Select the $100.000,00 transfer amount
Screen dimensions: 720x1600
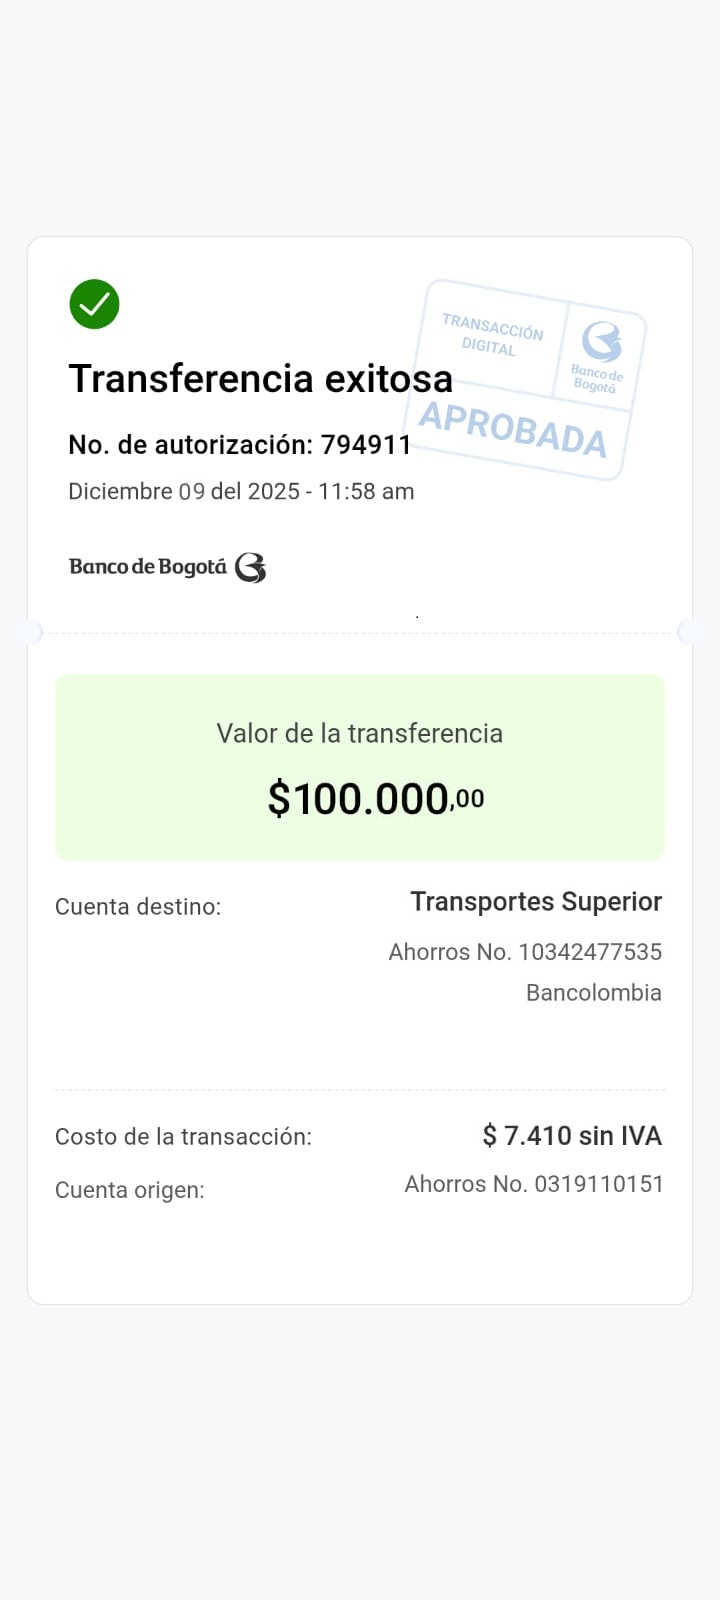pyautogui.click(x=375, y=799)
